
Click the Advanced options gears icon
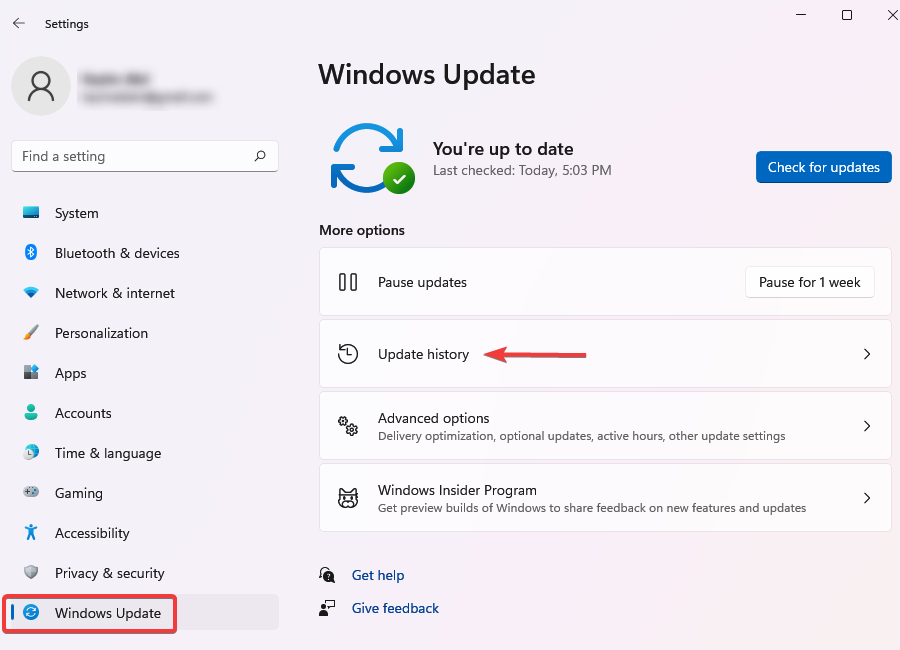(348, 426)
